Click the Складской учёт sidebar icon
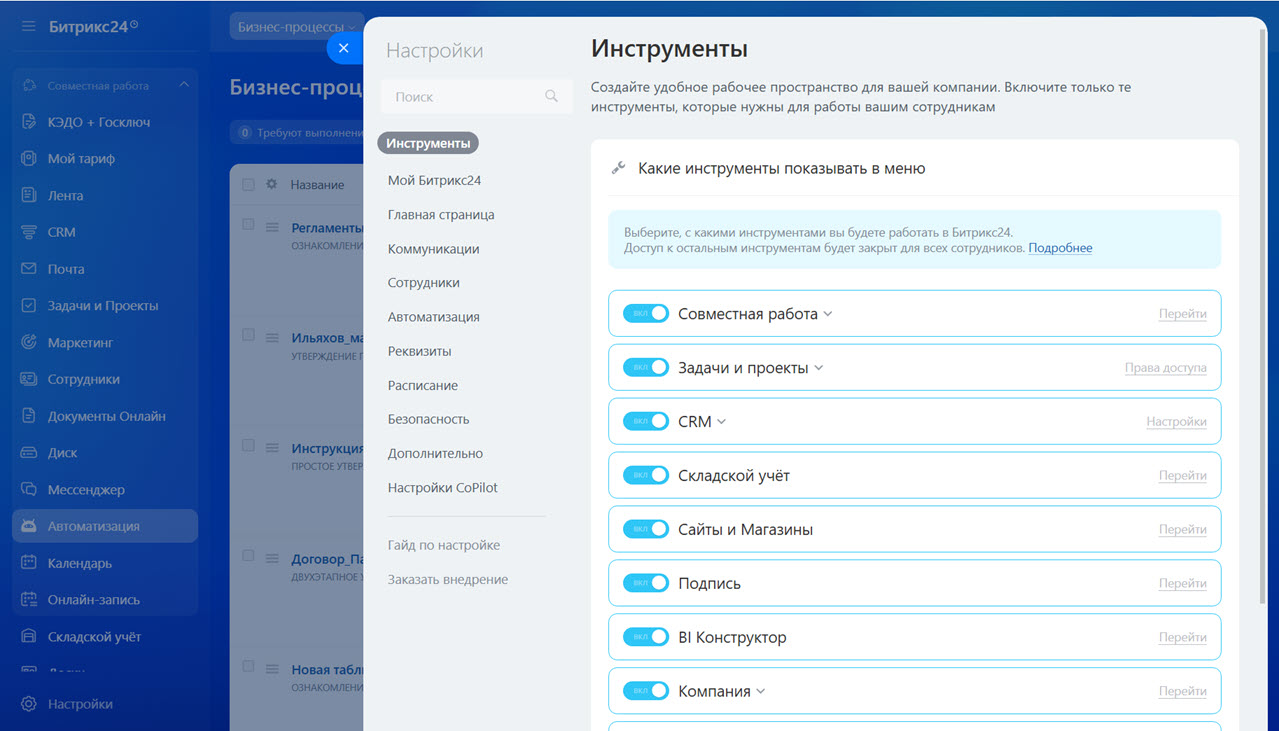The height and width of the screenshot is (731, 1279). pos(29,637)
